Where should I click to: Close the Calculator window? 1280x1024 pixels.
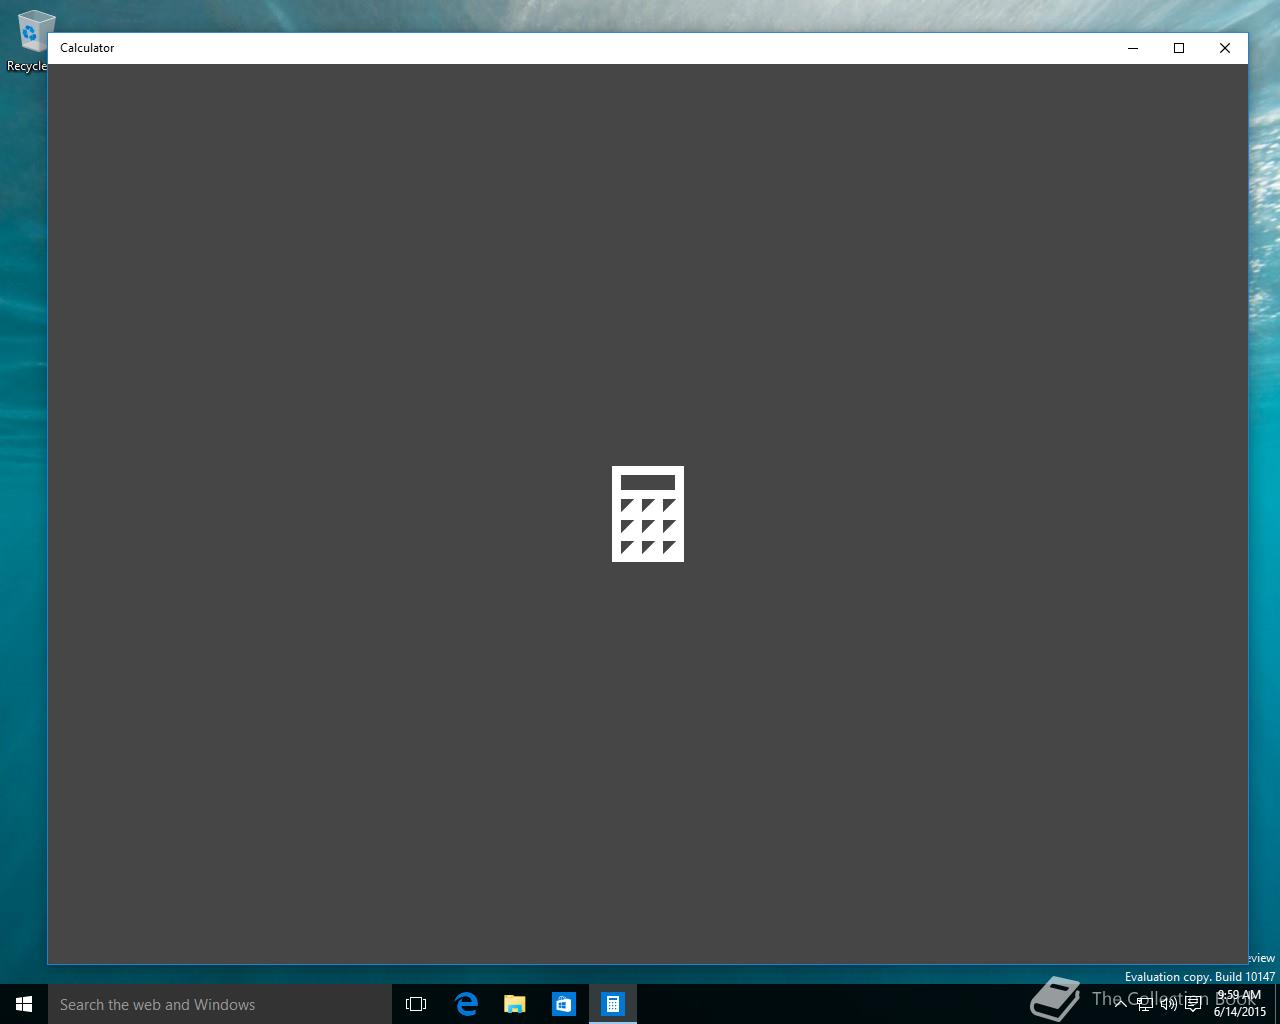[1225, 48]
